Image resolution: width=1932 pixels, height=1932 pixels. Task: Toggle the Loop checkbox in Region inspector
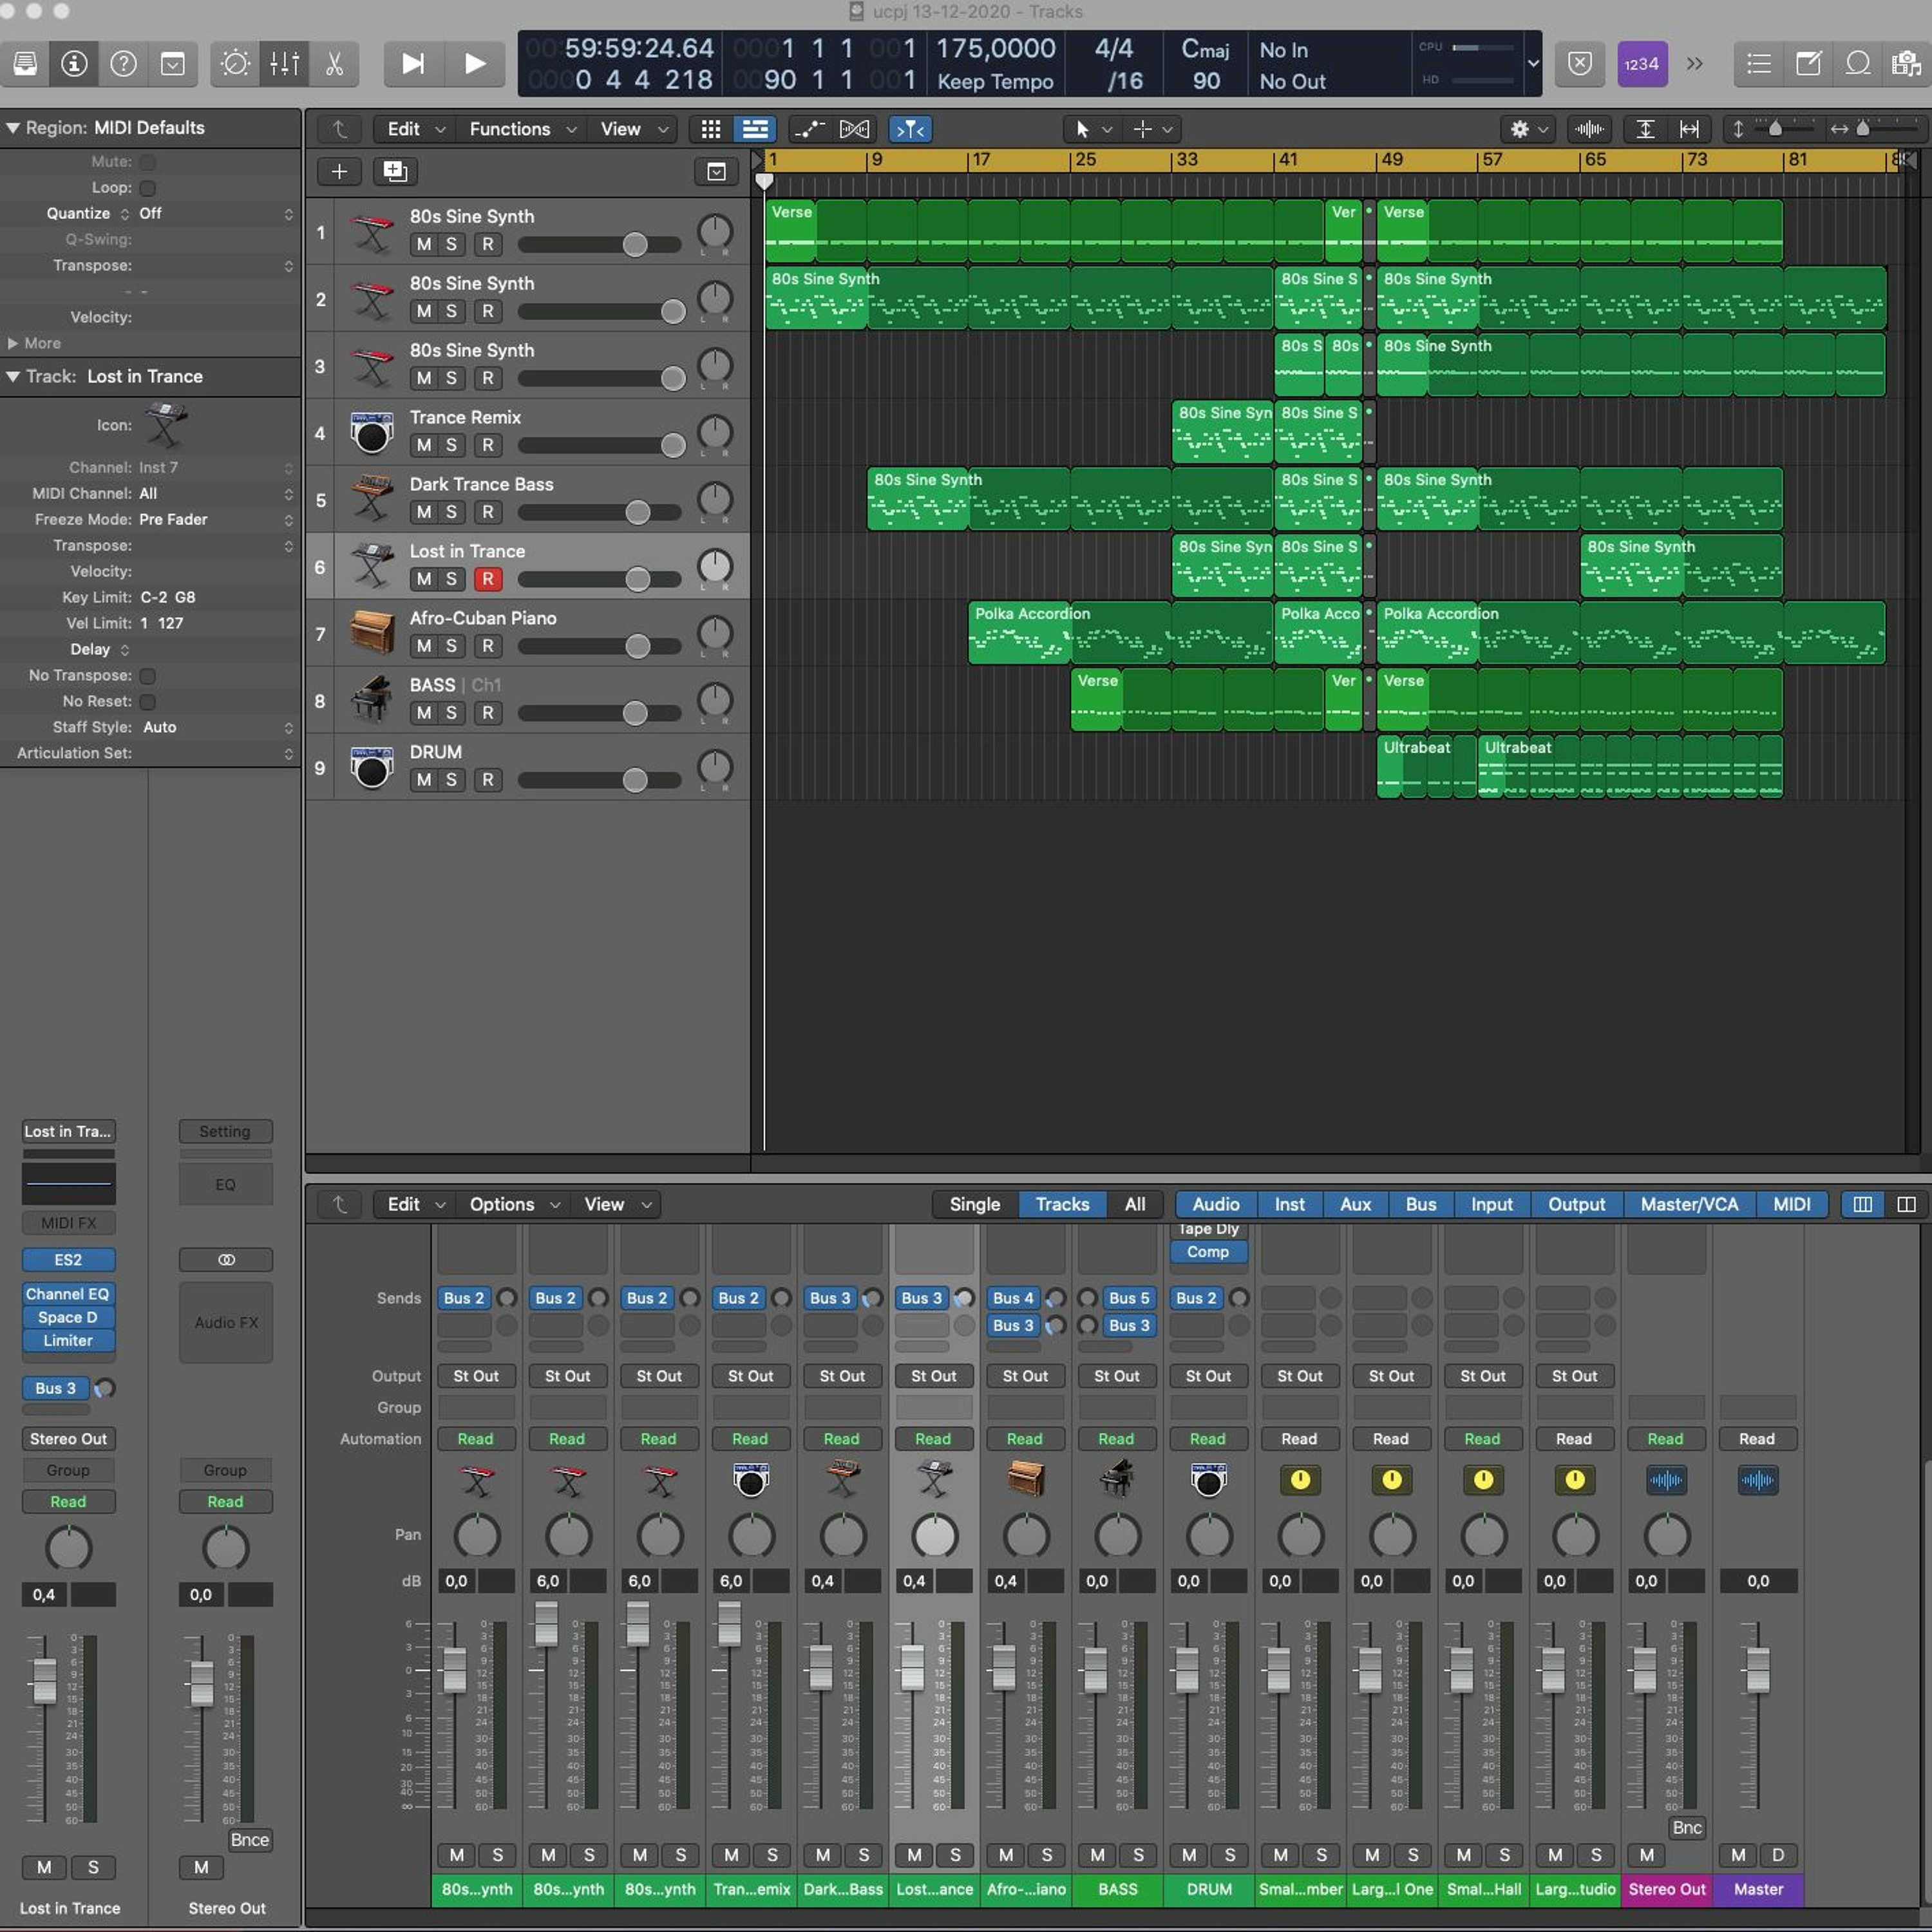[147, 188]
